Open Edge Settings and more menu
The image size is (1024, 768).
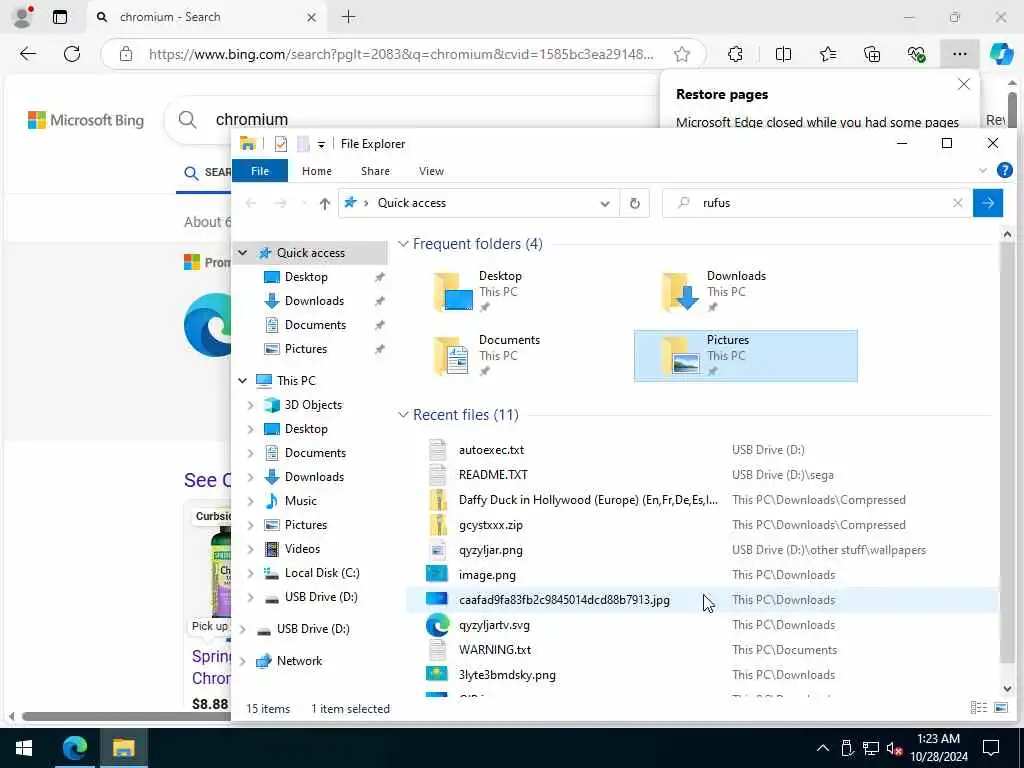[959, 54]
